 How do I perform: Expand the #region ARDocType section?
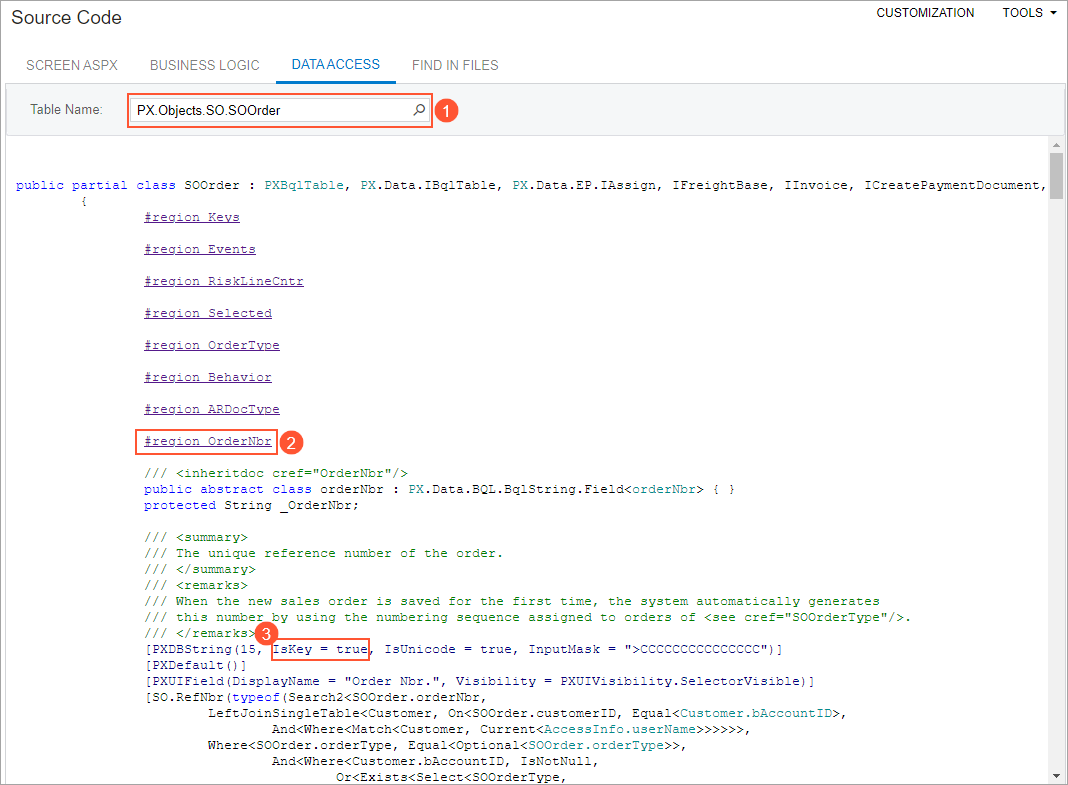(212, 409)
